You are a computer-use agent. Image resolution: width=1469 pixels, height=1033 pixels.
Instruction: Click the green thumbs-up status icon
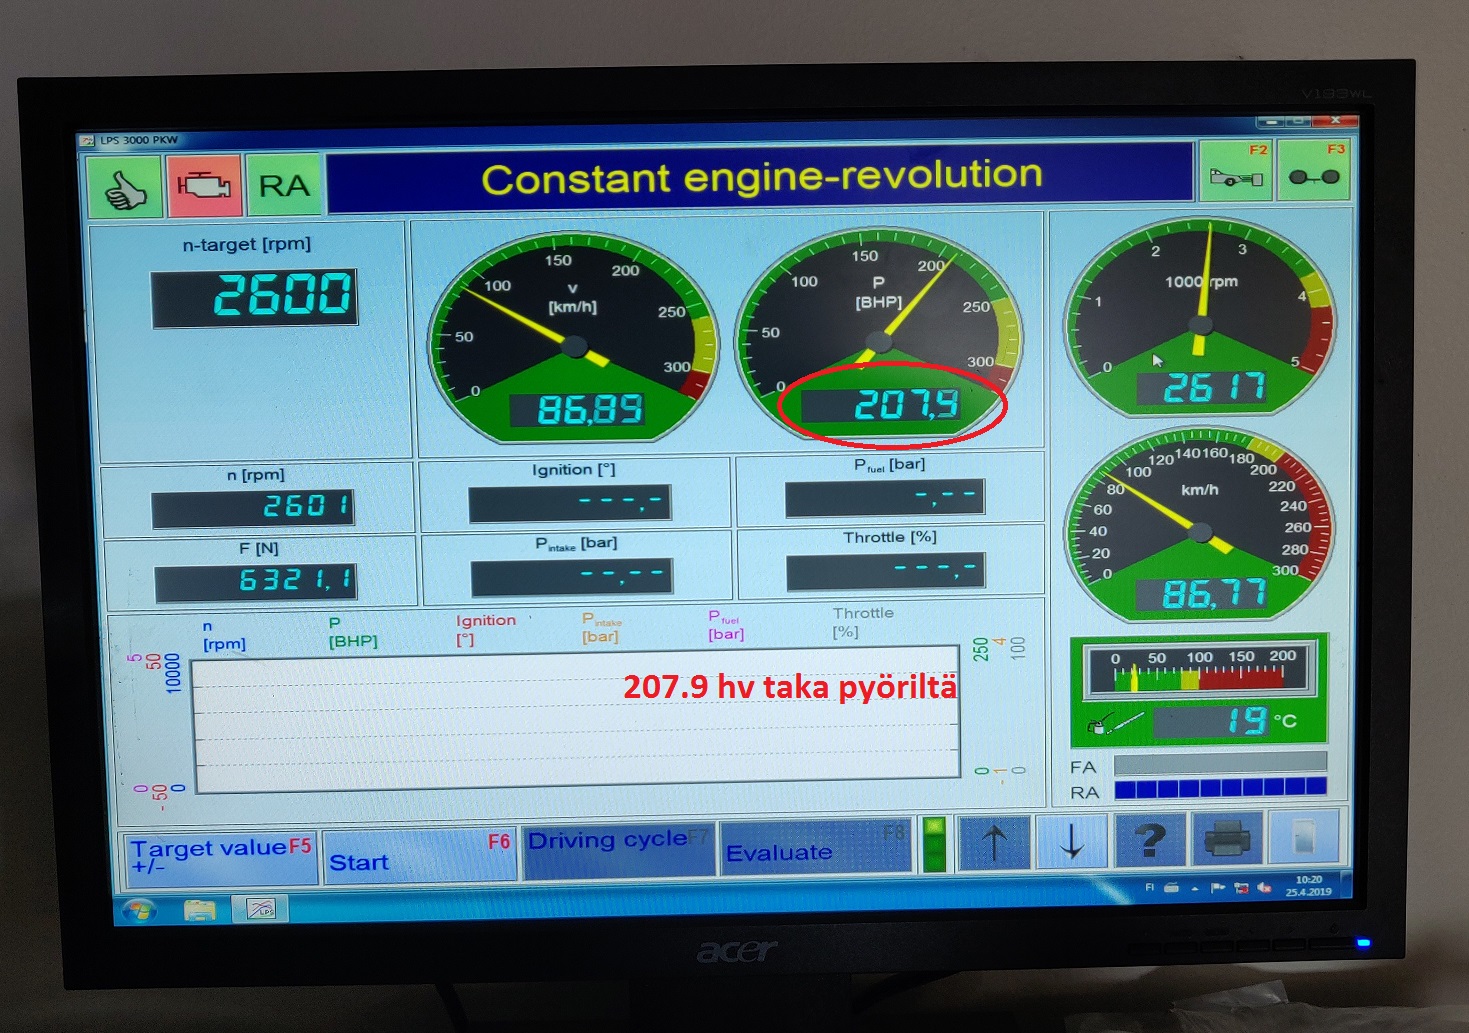point(125,187)
